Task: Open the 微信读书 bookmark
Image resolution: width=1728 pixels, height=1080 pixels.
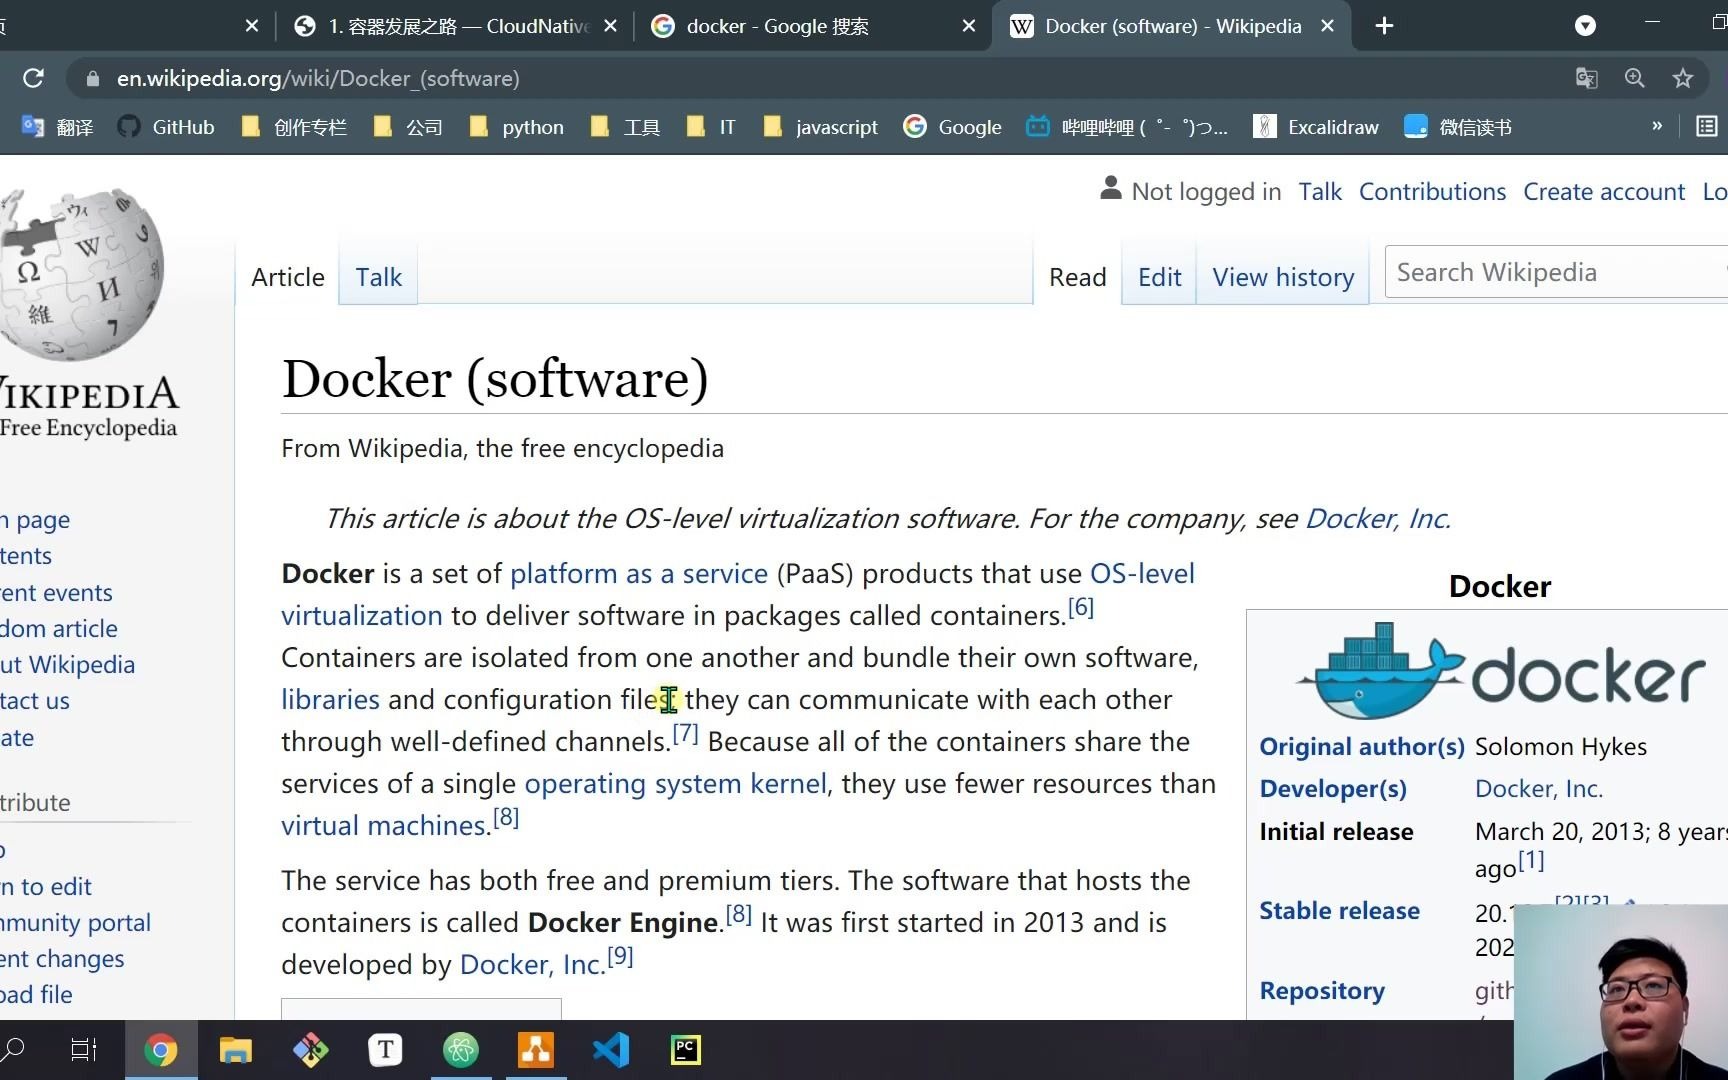Action: click(1458, 127)
